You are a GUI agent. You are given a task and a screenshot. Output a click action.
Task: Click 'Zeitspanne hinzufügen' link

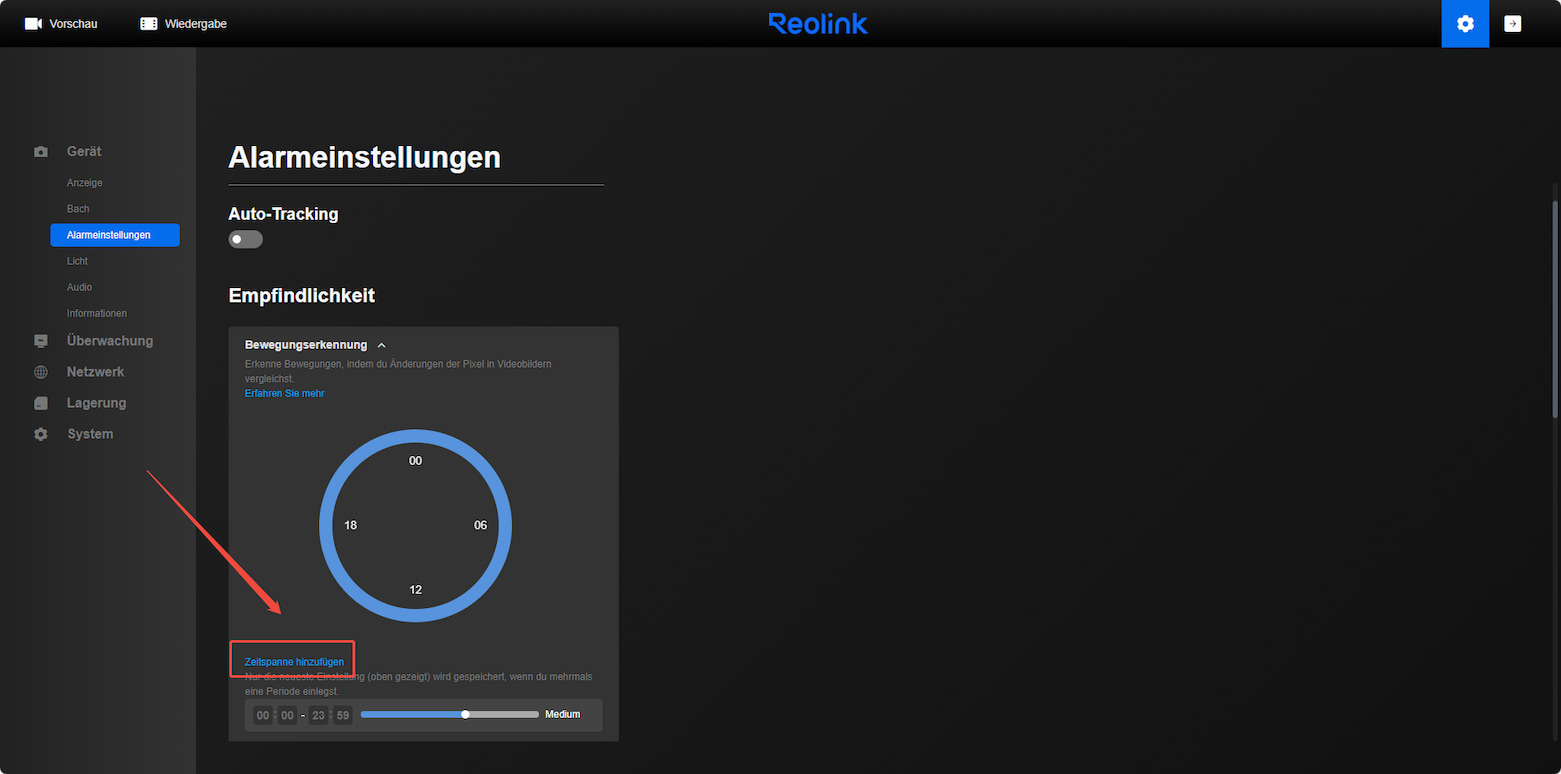pyautogui.click(x=294, y=662)
